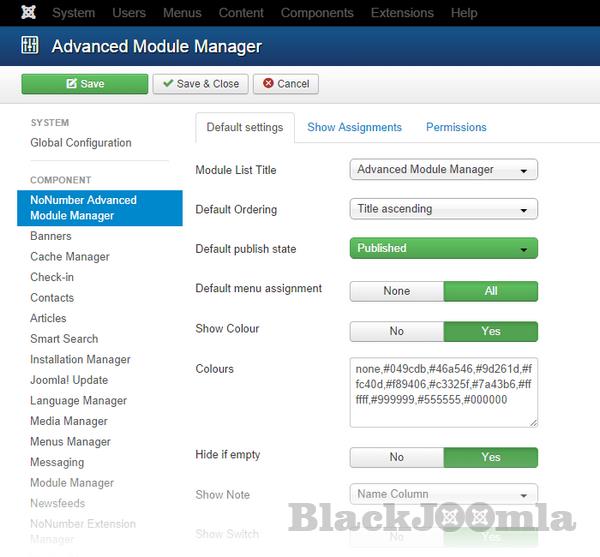Expand the Default Ordering dropdown
Image resolution: width=600 pixels, height=557 pixels.
pyautogui.click(x=443, y=209)
